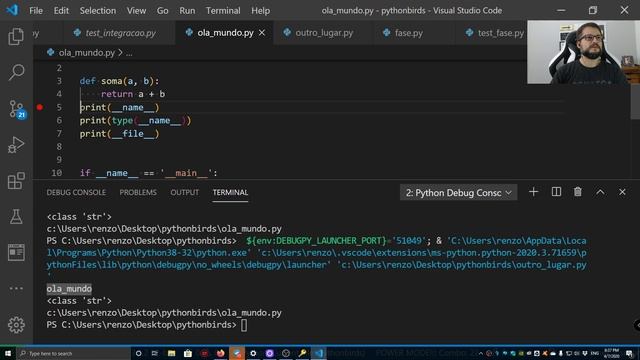
Task: Open the Extensions view
Action: (x=16, y=181)
